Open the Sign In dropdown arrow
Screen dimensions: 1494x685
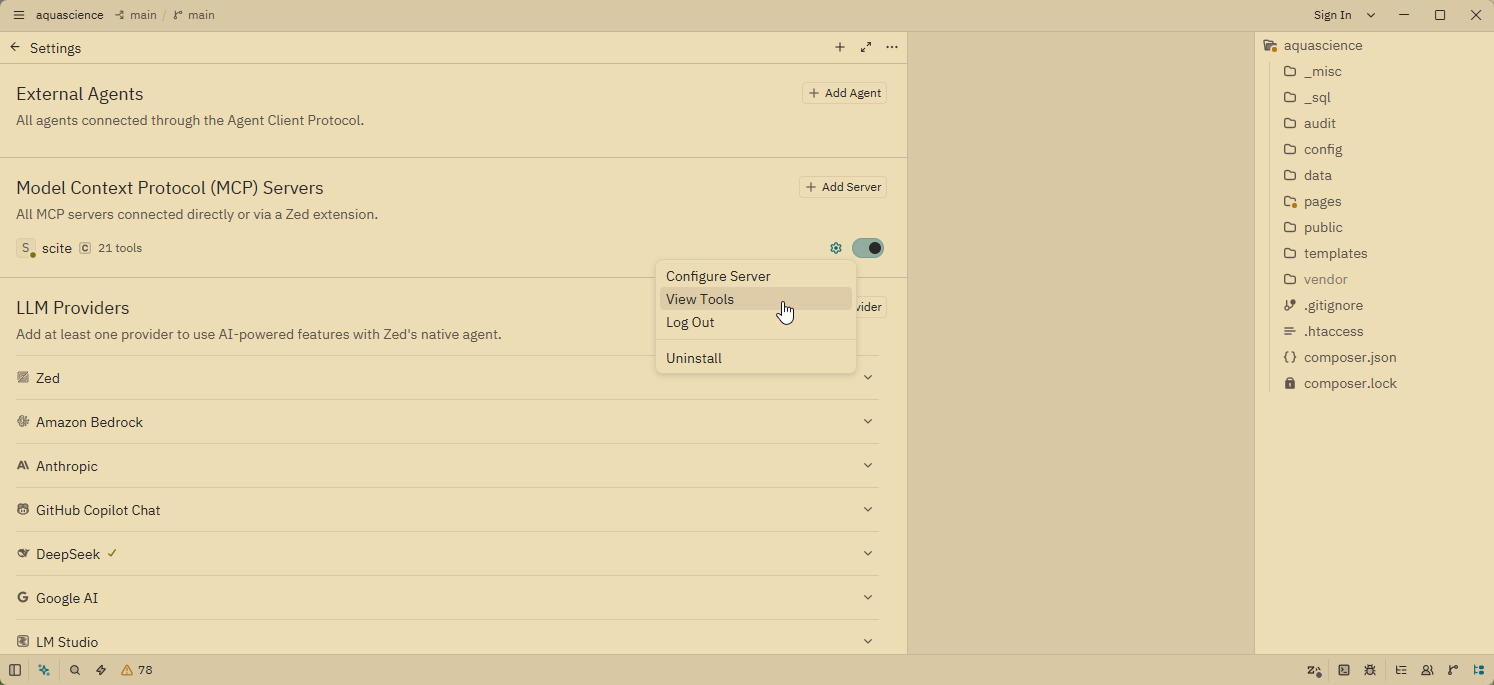pos(1371,15)
